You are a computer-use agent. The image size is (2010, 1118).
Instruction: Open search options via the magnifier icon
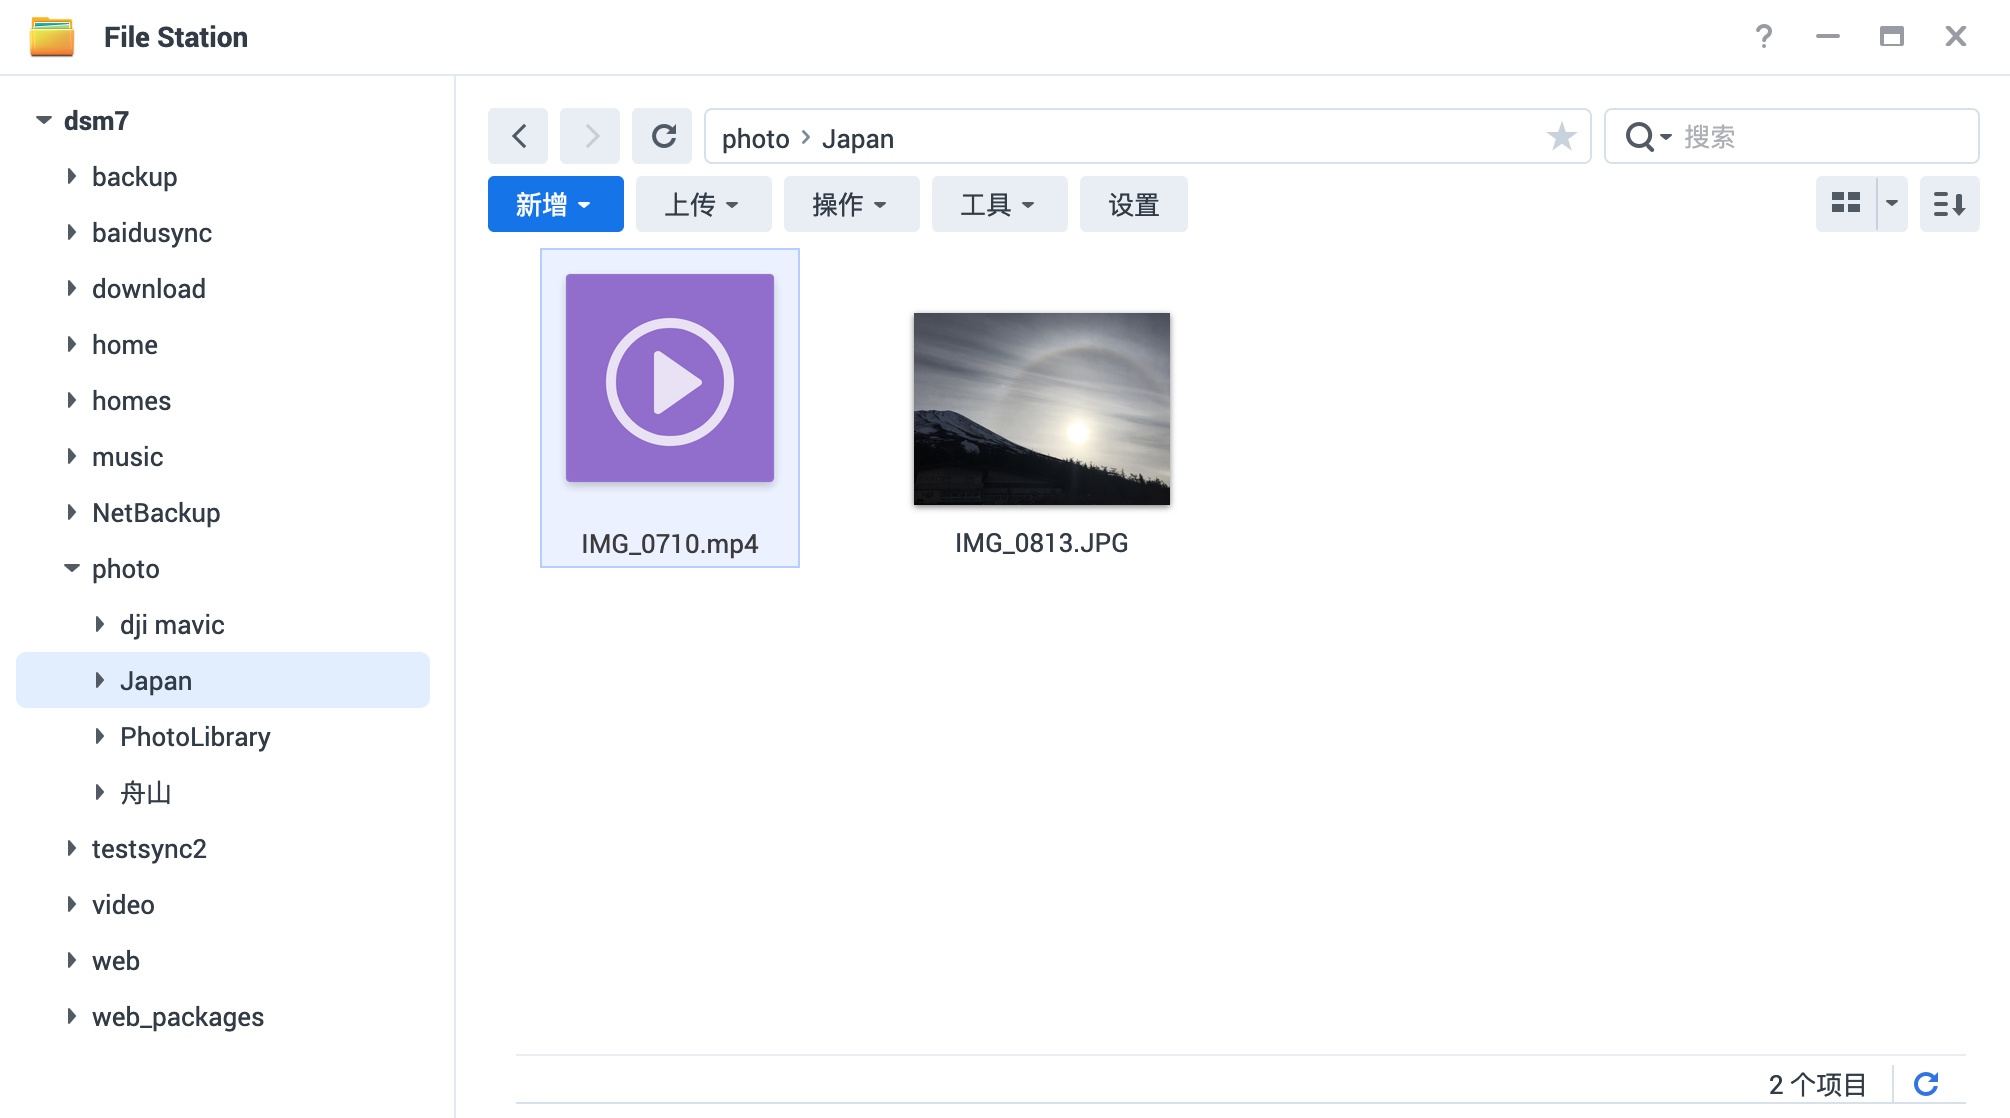click(x=1647, y=136)
